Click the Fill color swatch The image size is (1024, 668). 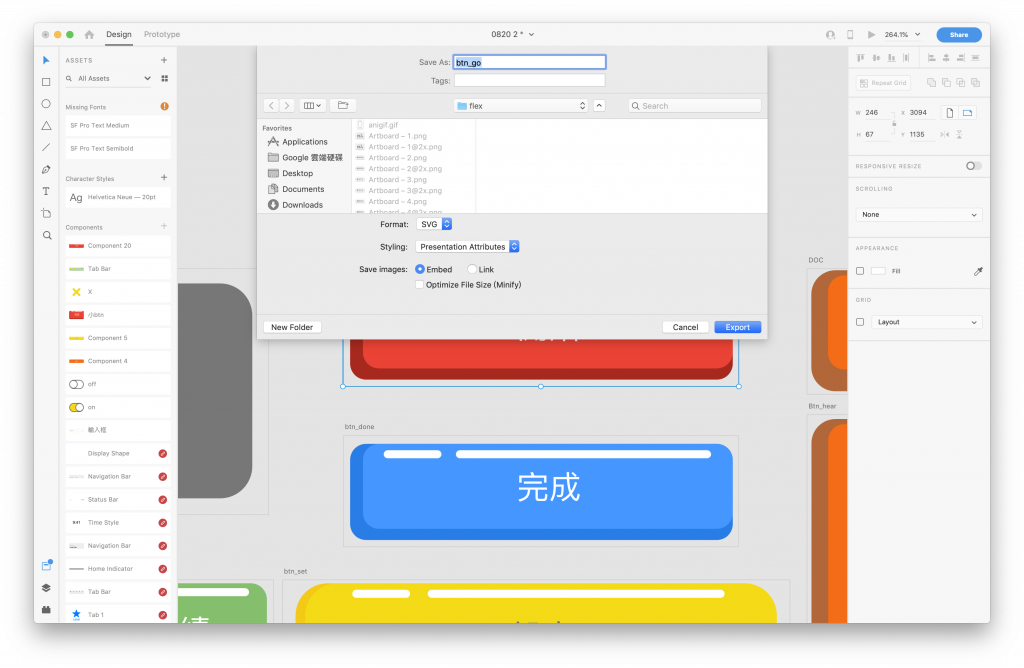pos(878,271)
